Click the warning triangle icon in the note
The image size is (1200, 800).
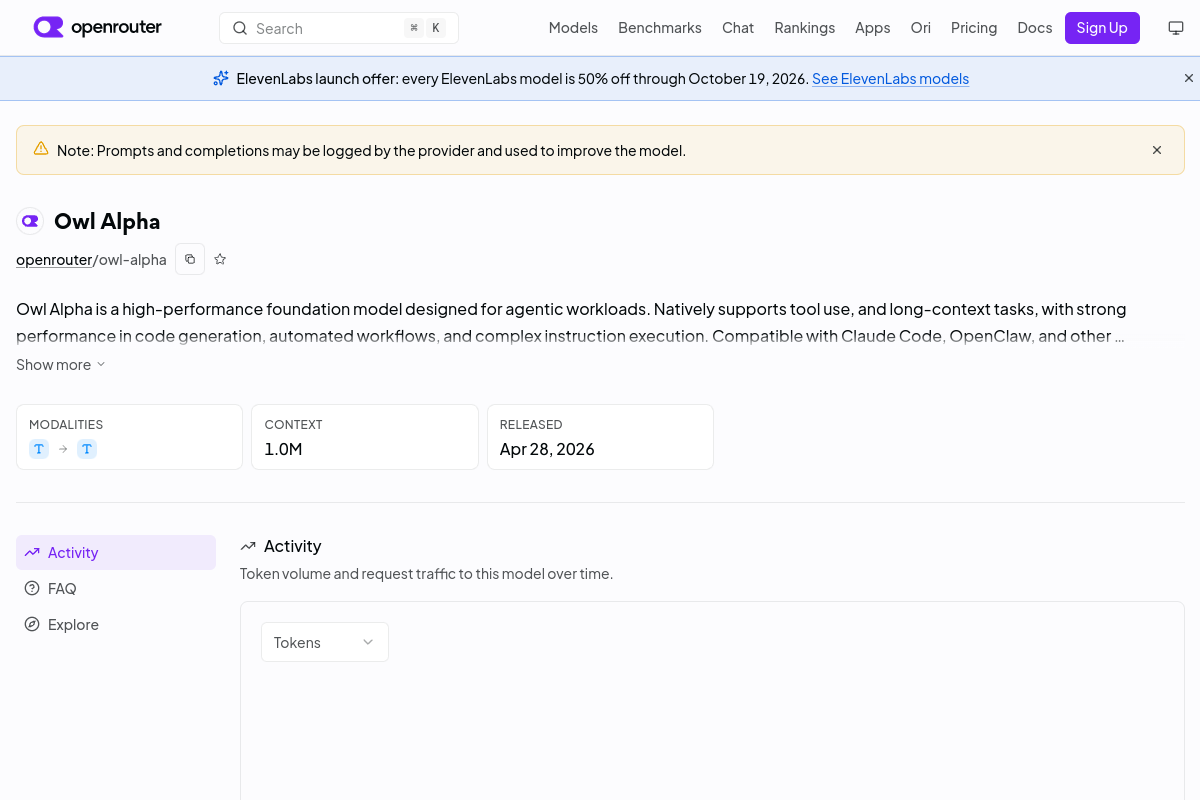(41, 149)
